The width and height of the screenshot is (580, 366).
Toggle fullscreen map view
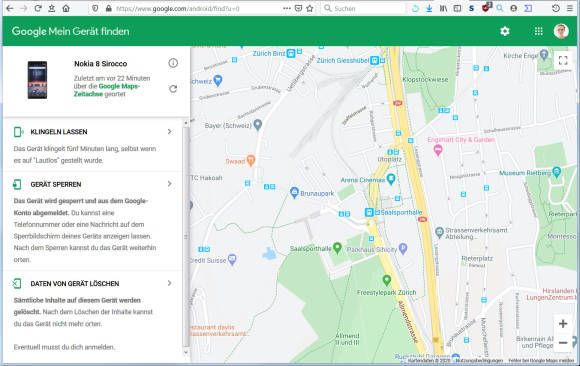pos(563,60)
